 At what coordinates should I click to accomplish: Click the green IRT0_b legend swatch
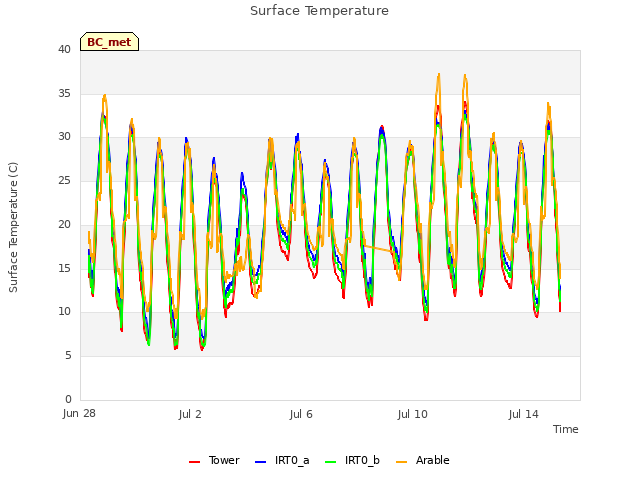click(x=331, y=462)
